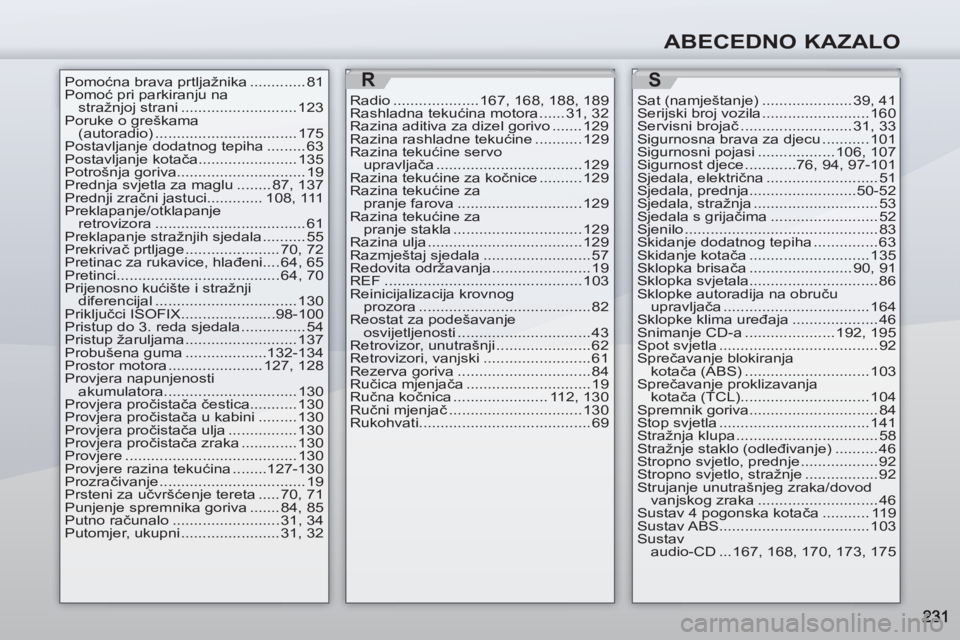Click "Razina aditiva za dizel gorivo"
The height and width of the screenshot is (640, 960).
(x=479, y=126)
